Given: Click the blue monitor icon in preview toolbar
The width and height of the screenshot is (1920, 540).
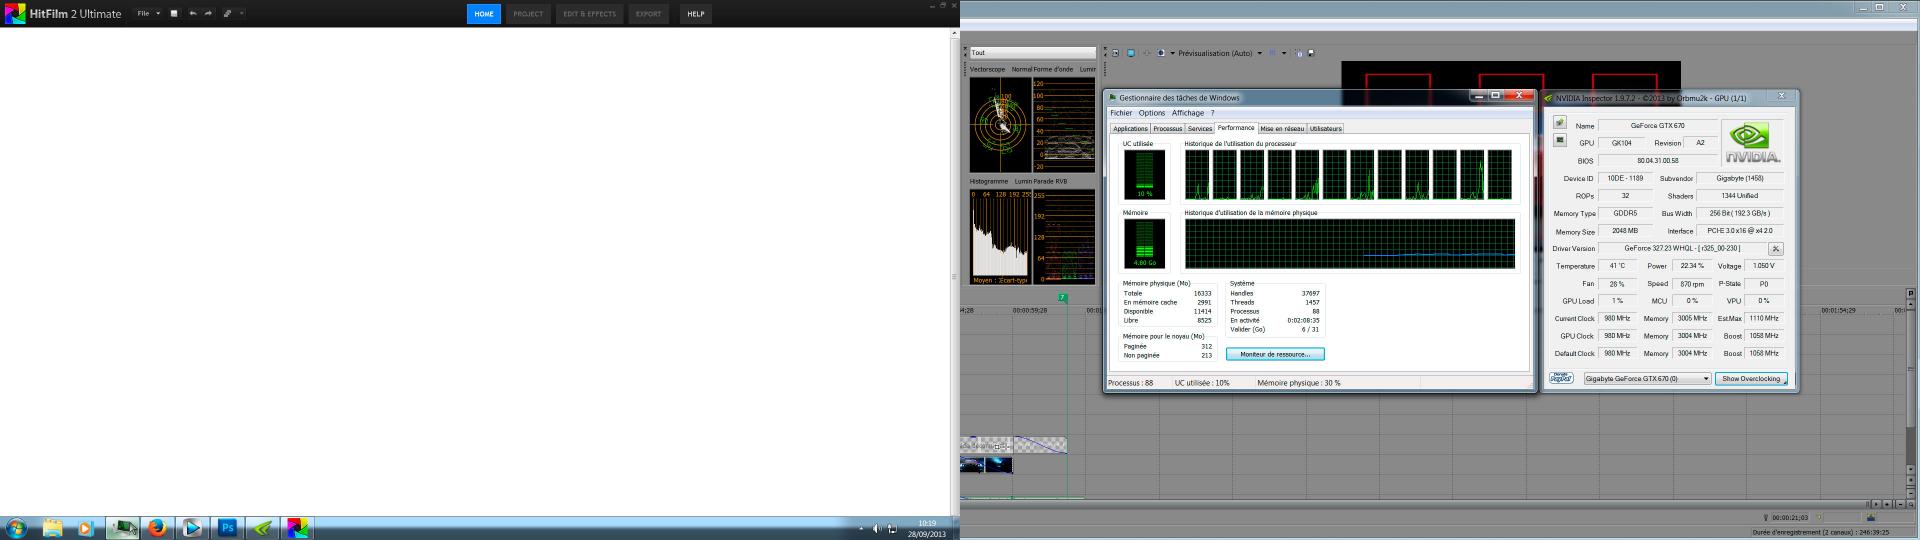Looking at the screenshot, I should pos(1131,53).
